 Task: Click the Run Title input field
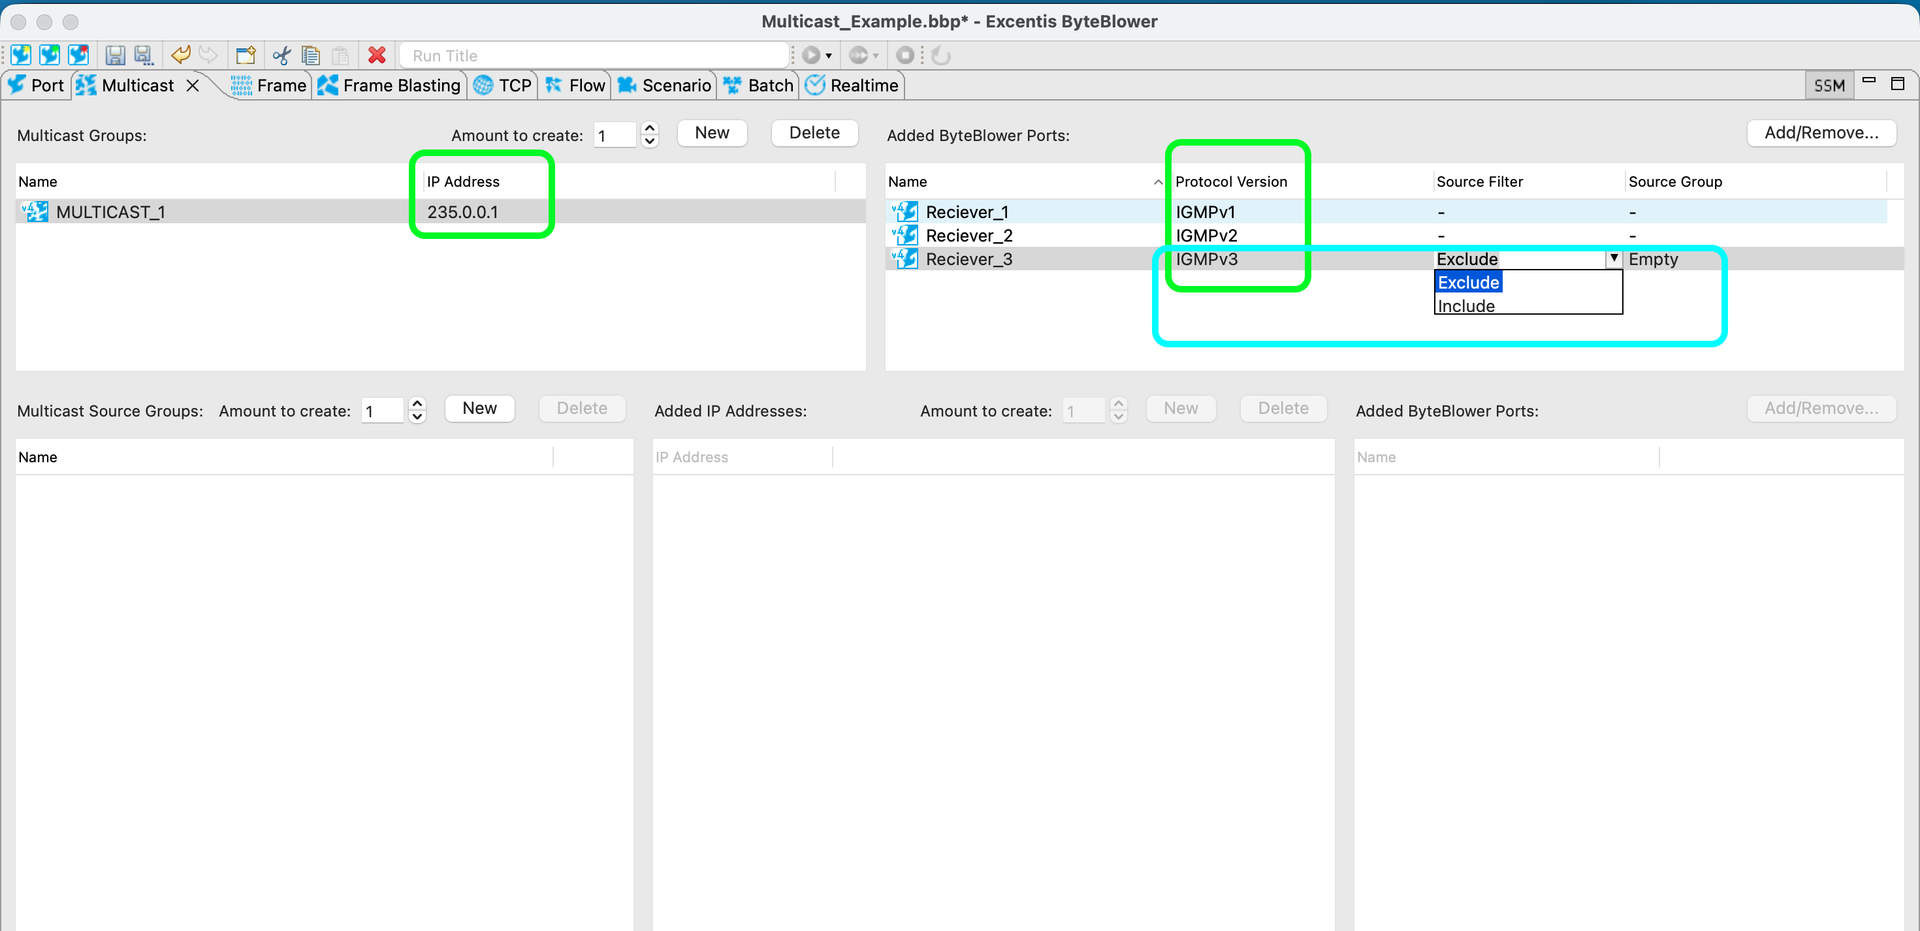pos(595,56)
